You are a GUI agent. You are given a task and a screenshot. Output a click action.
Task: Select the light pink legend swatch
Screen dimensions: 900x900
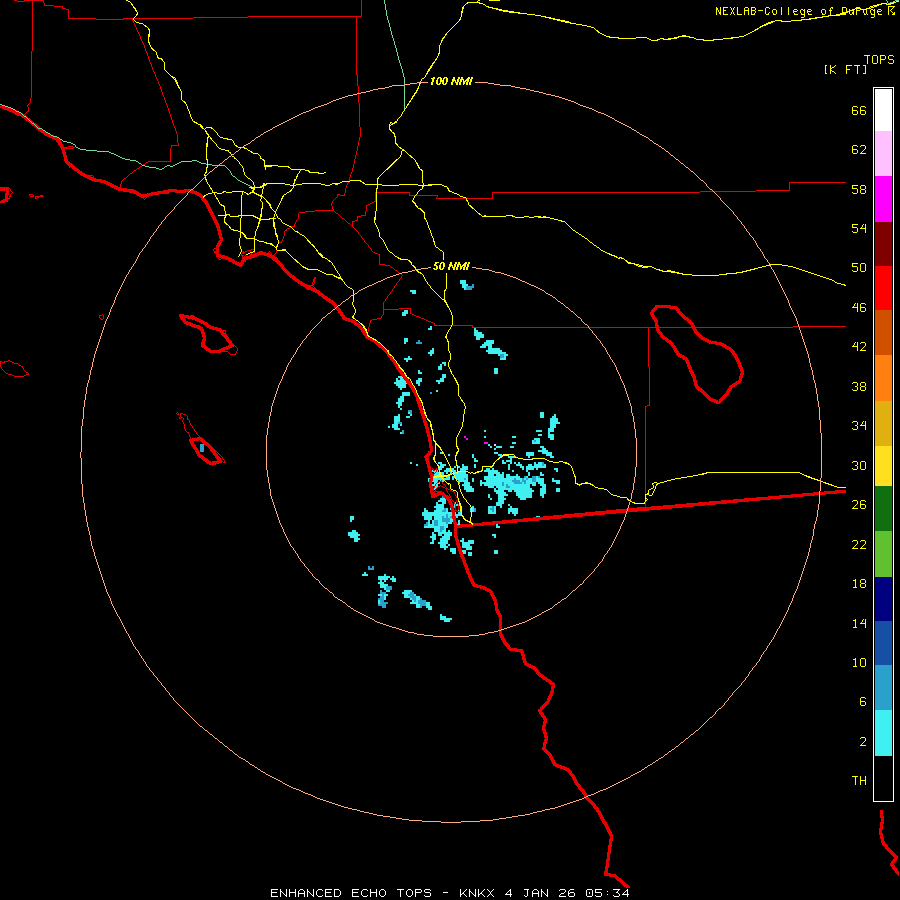pyautogui.click(x=883, y=154)
